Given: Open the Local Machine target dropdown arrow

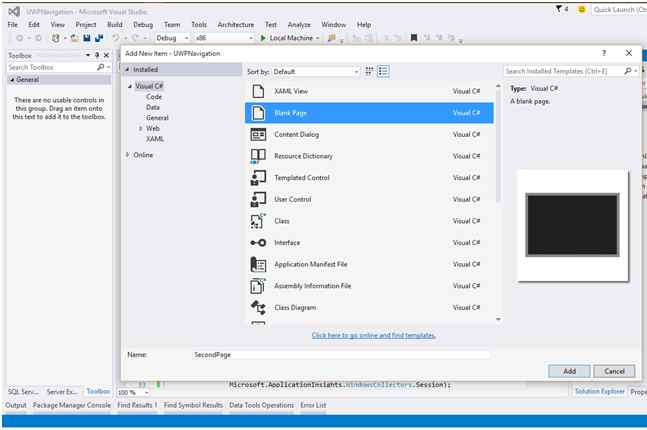Looking at the screenshot, I should point(317,38).
